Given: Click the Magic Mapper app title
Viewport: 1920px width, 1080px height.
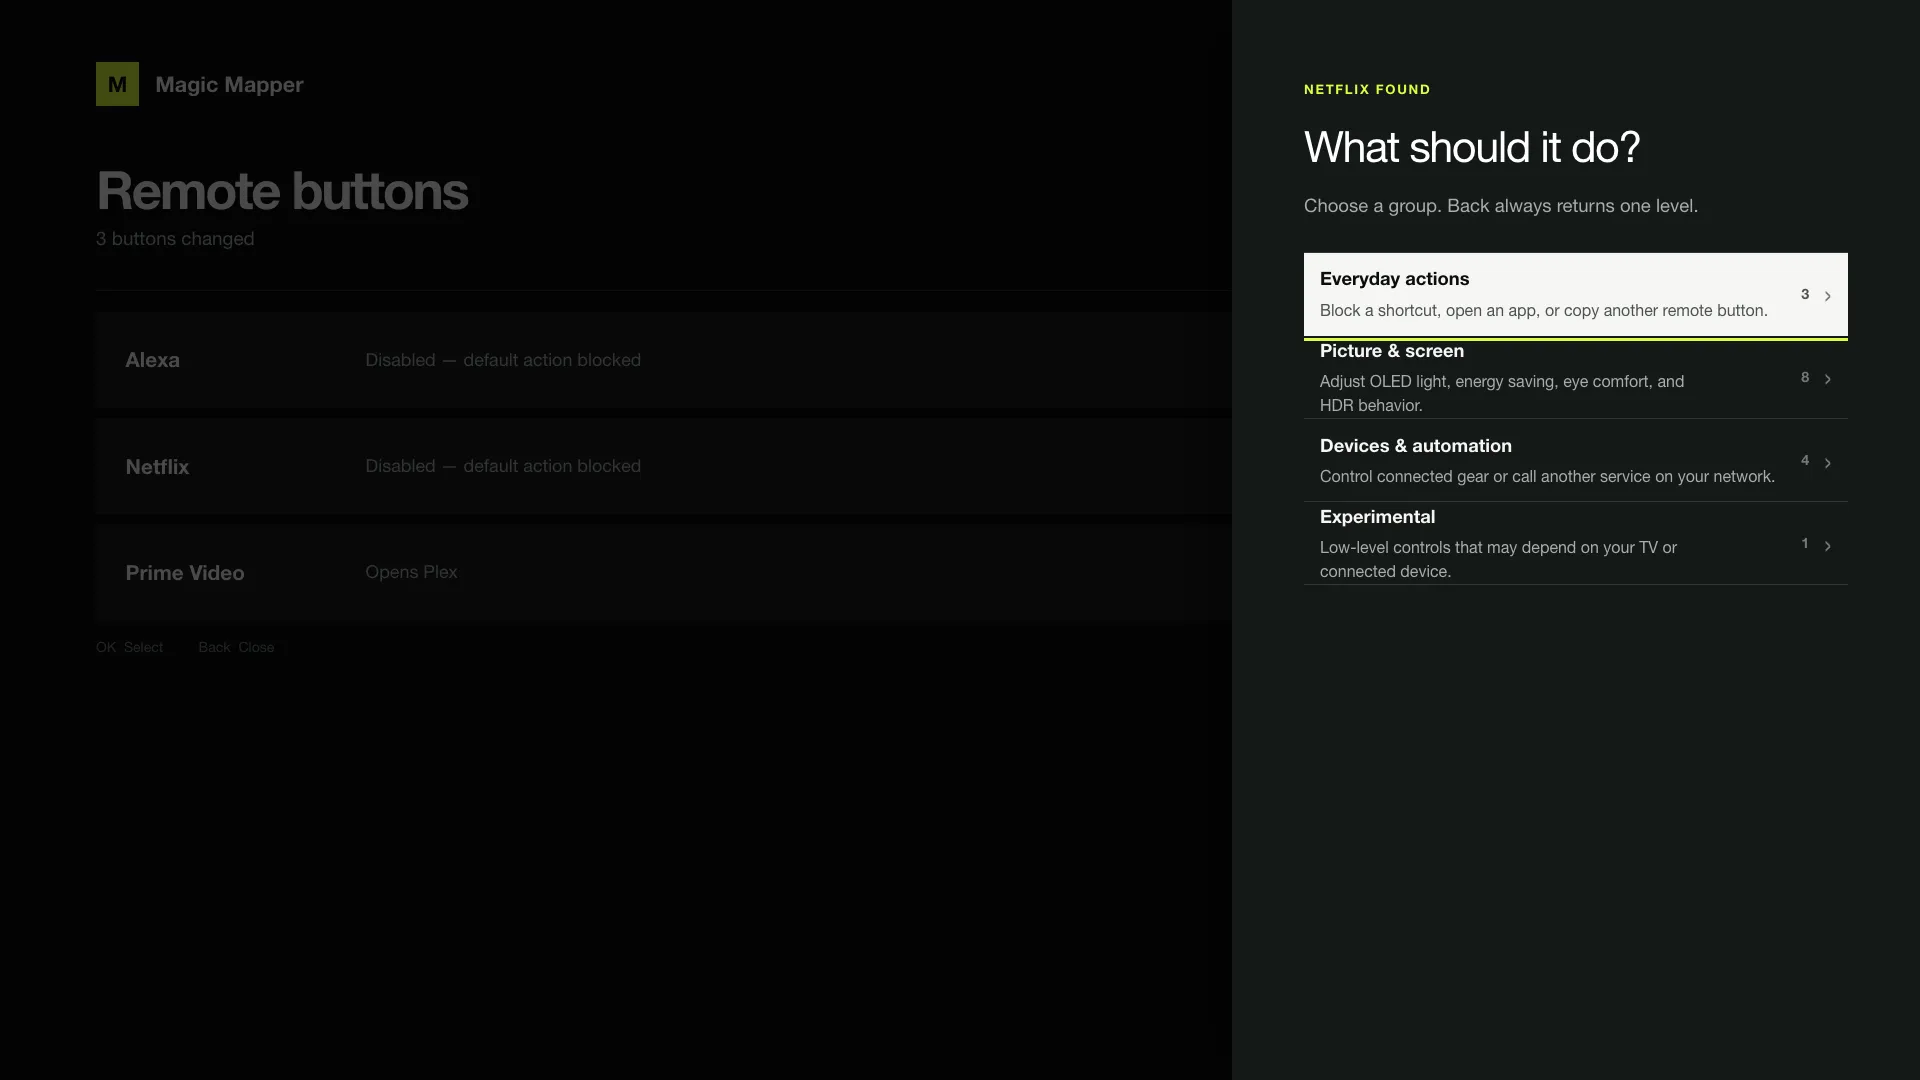Looking at the screenshot, I should (x=229, y=85).
